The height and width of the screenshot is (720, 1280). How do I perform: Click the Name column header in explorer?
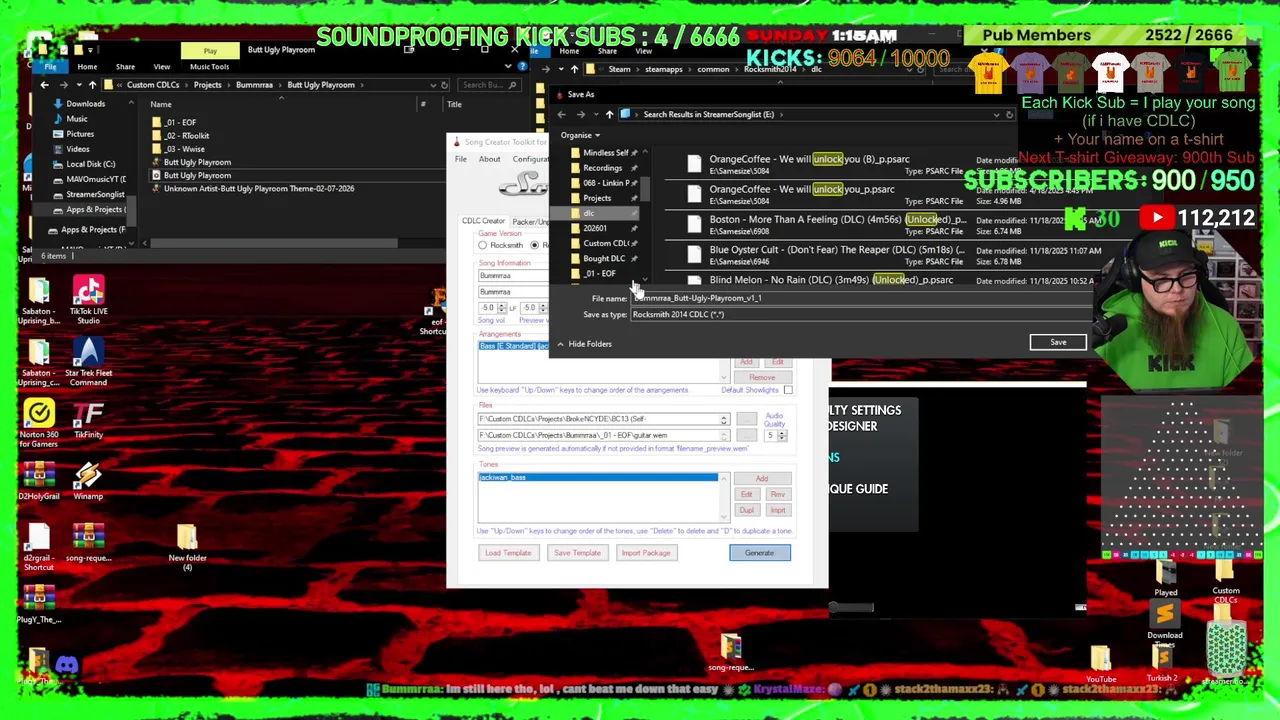[161, 104]
